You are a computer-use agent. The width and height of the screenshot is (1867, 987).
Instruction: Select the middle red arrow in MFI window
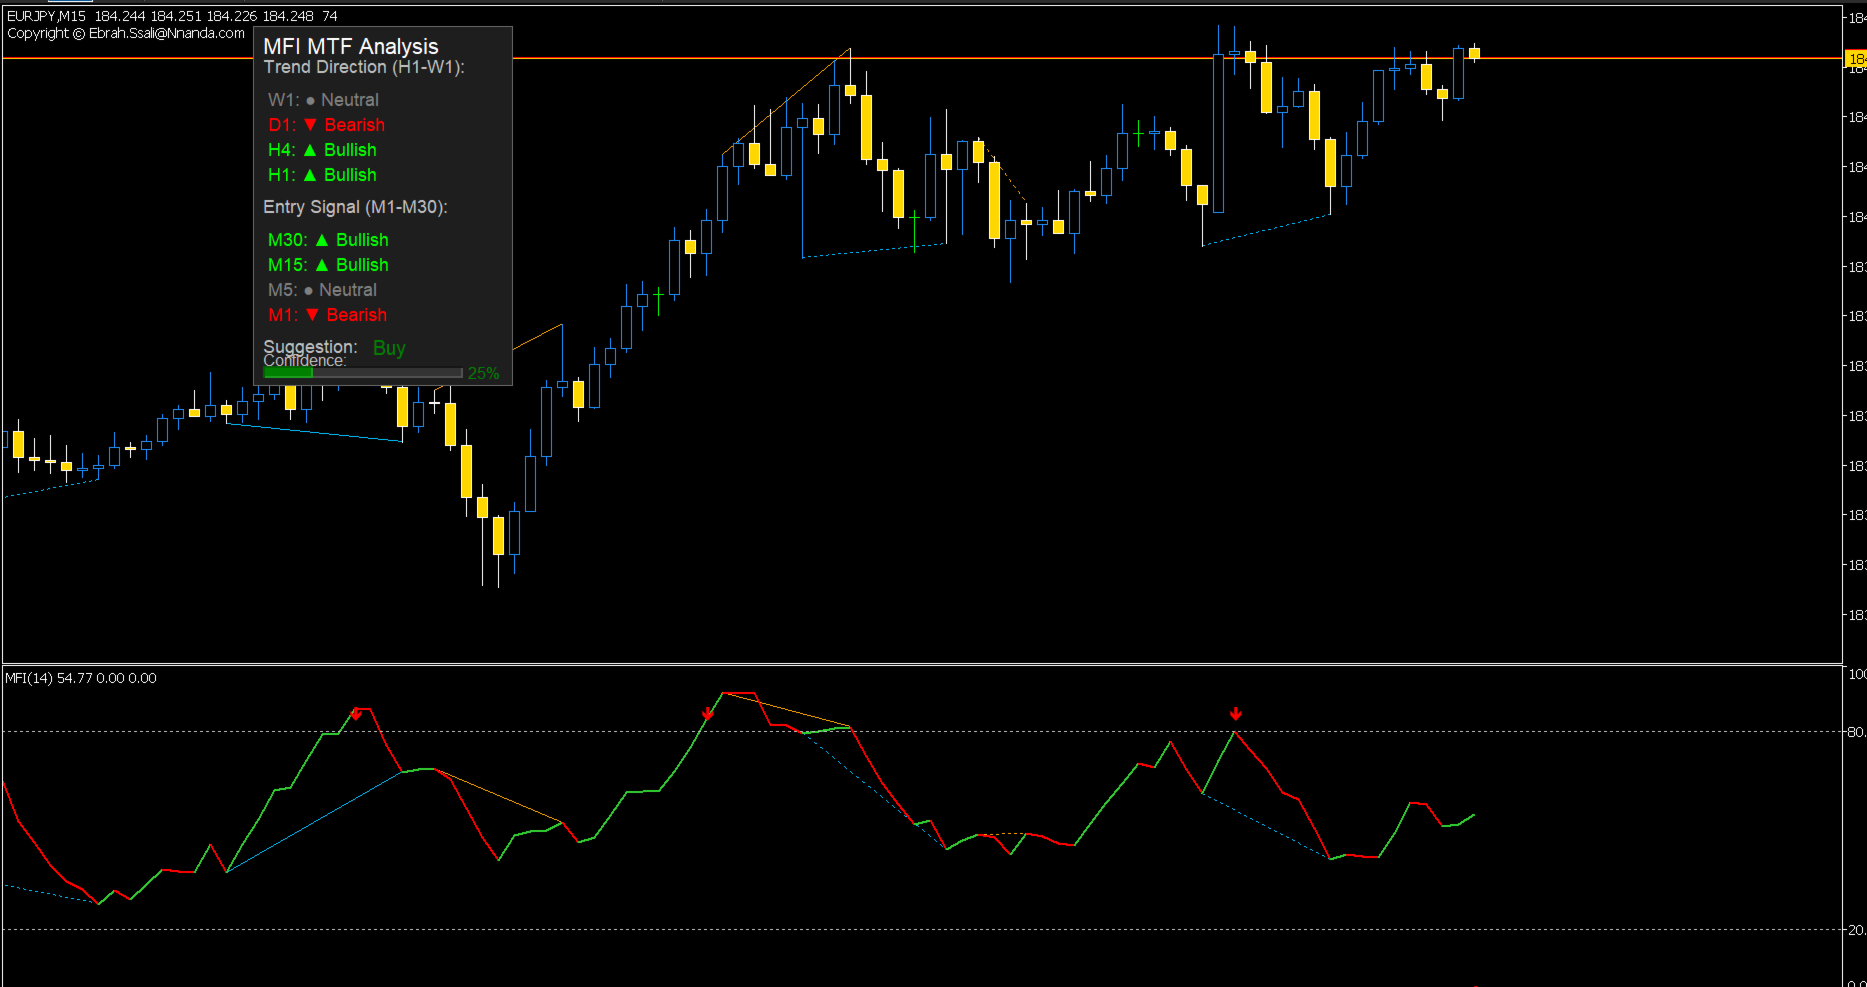[x=708, y=714]
